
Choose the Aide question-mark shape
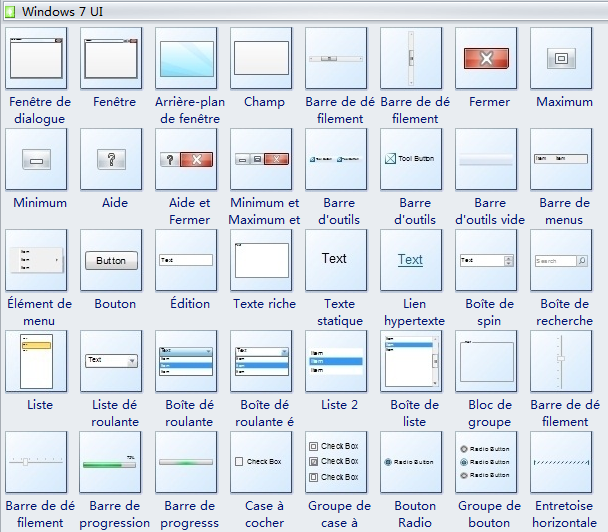click(x=111, y=159)
